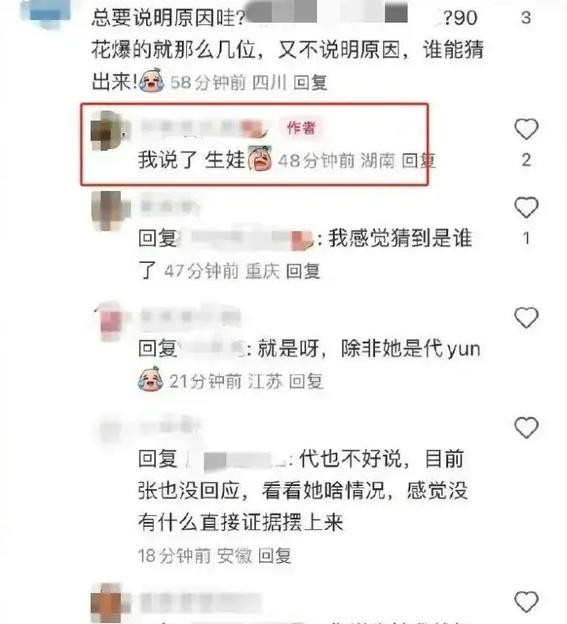This screenshot has height=624, width=567.
Task: Reply to the author's 48分钟前 湖南 comment
Action: (419, 161)
